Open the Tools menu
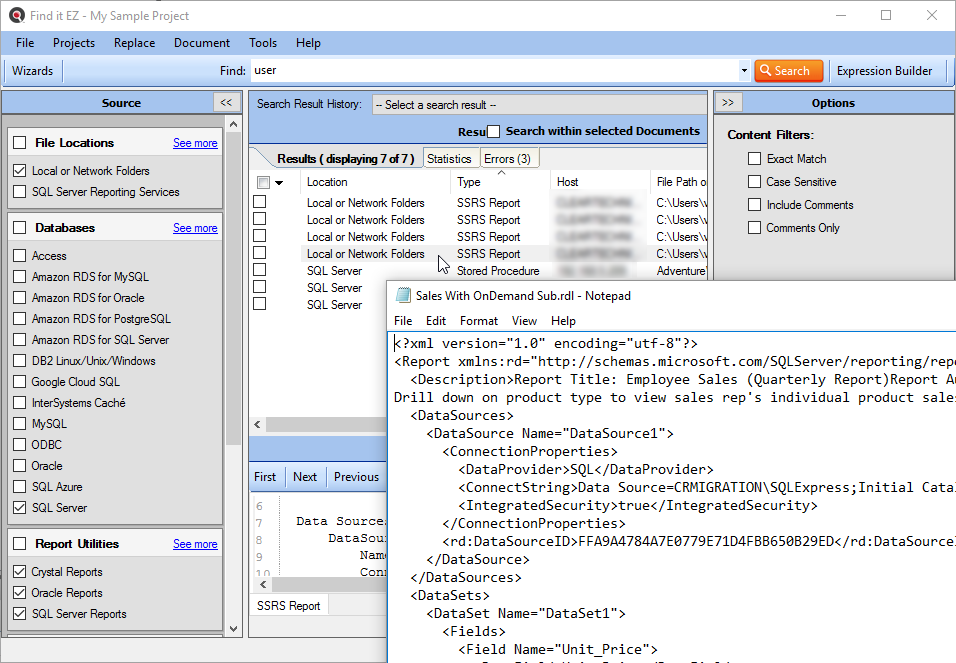The width and height of the screenshot is (956, 663). [x=263, y=43]
